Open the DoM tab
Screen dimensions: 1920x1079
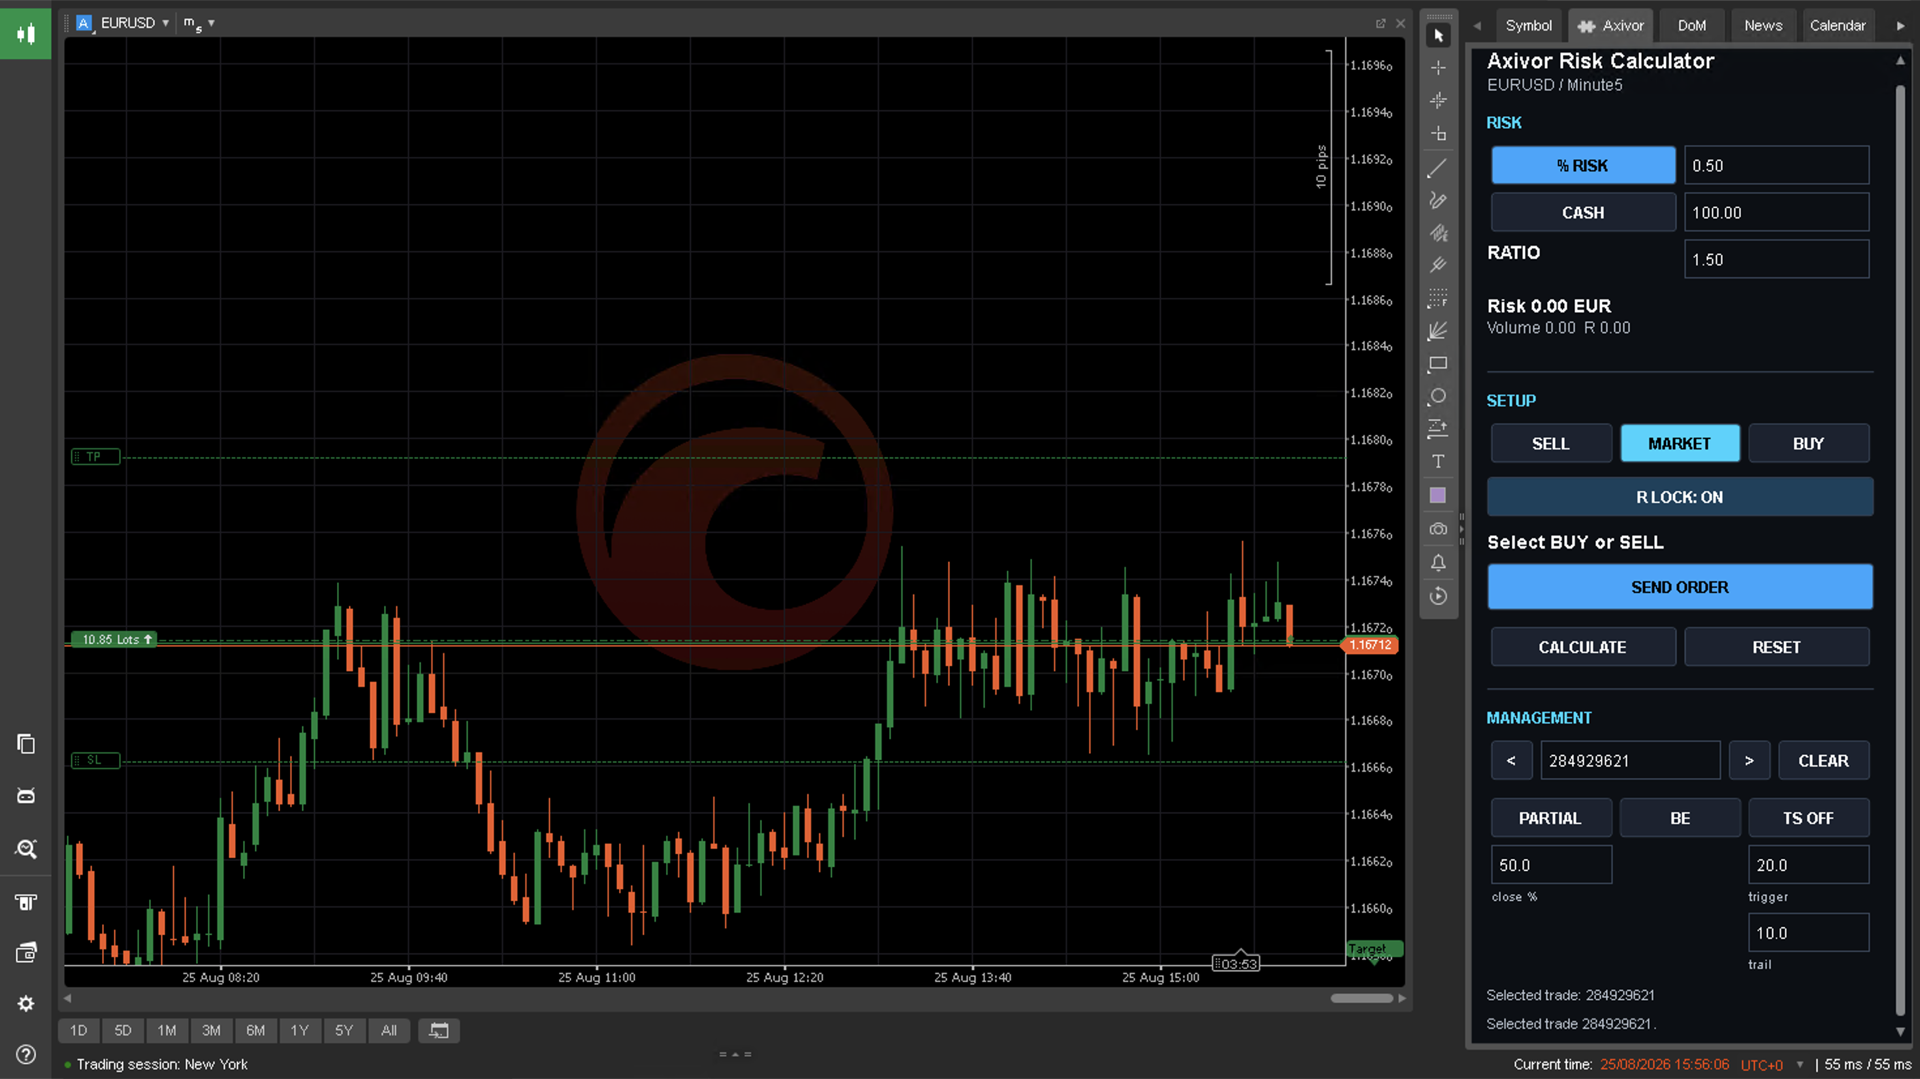1692,26
